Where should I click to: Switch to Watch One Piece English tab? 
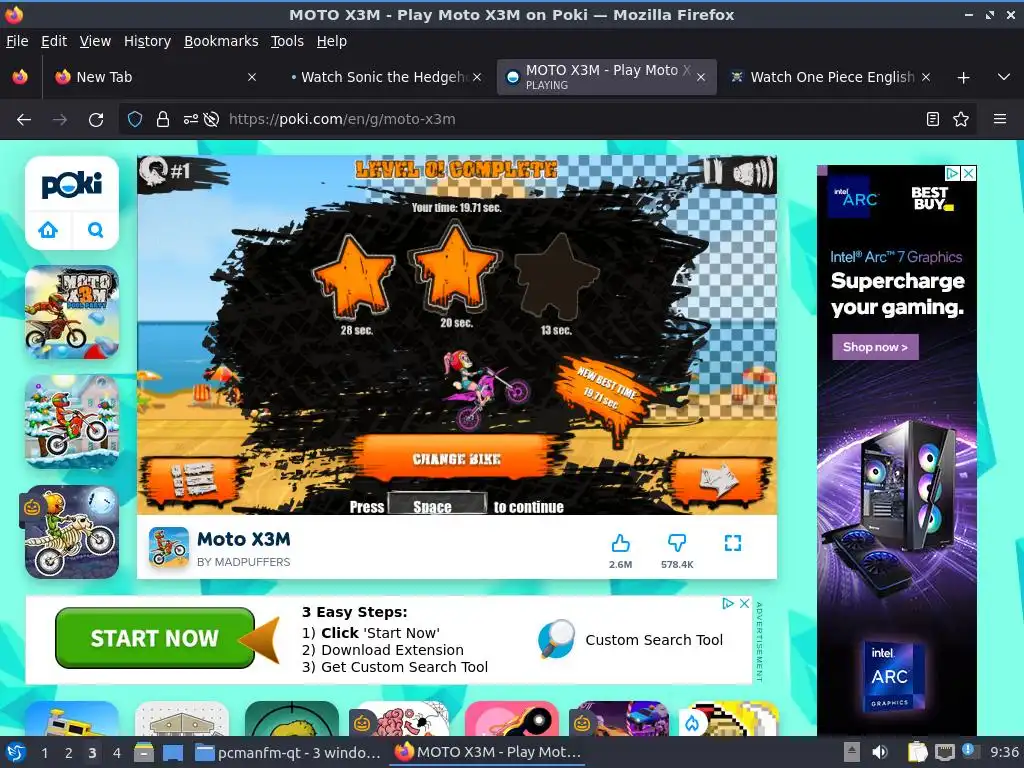pos(831,77)
